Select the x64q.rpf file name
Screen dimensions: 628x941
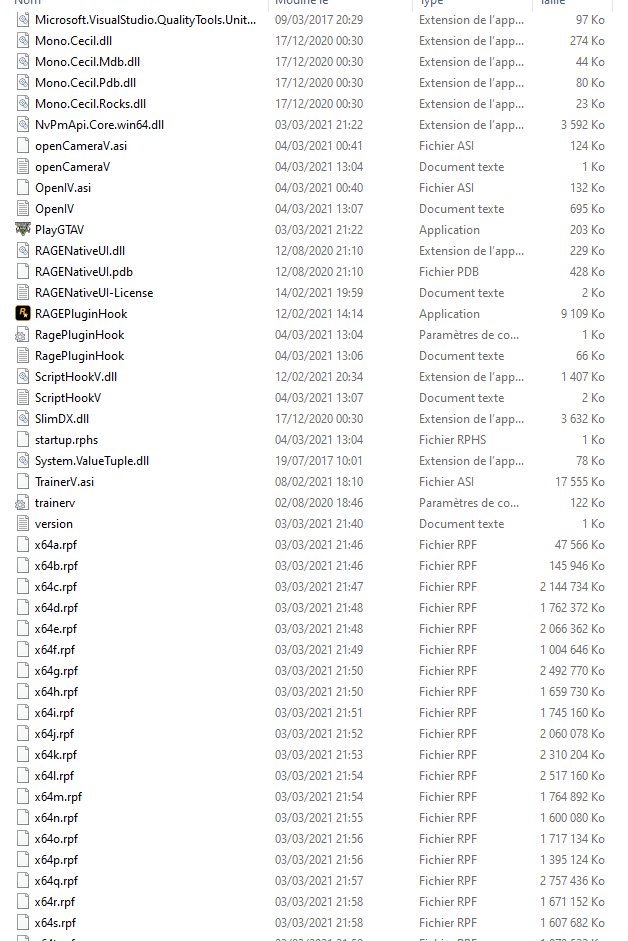pyautogui.click(x=56, y=881)
